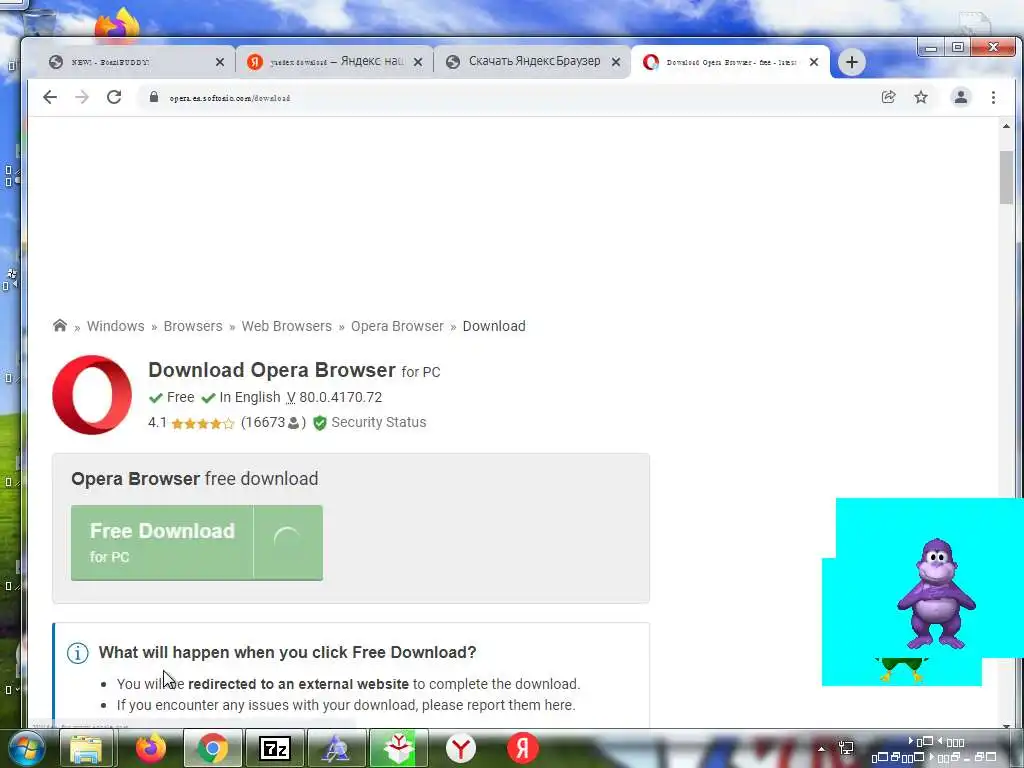
Task: Close the BonziBUDDY tab
Action: (x=220, y=62)
